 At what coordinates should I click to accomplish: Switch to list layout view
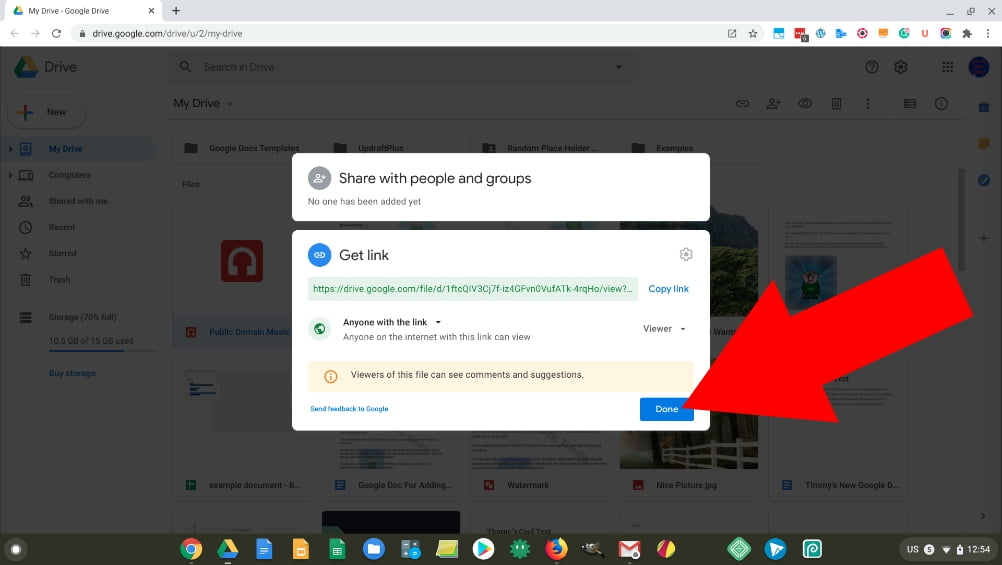point(910,104)
